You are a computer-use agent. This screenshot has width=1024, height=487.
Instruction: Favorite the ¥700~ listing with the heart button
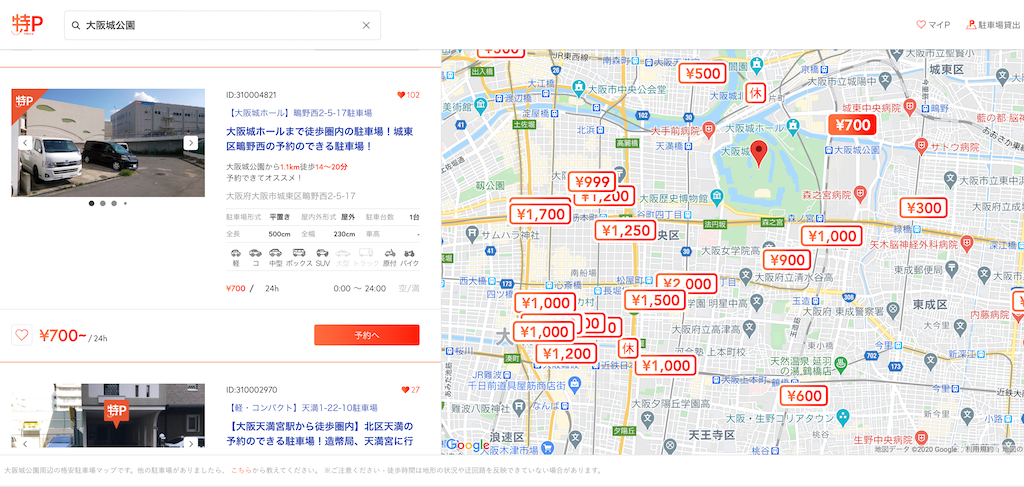[22, 335]
